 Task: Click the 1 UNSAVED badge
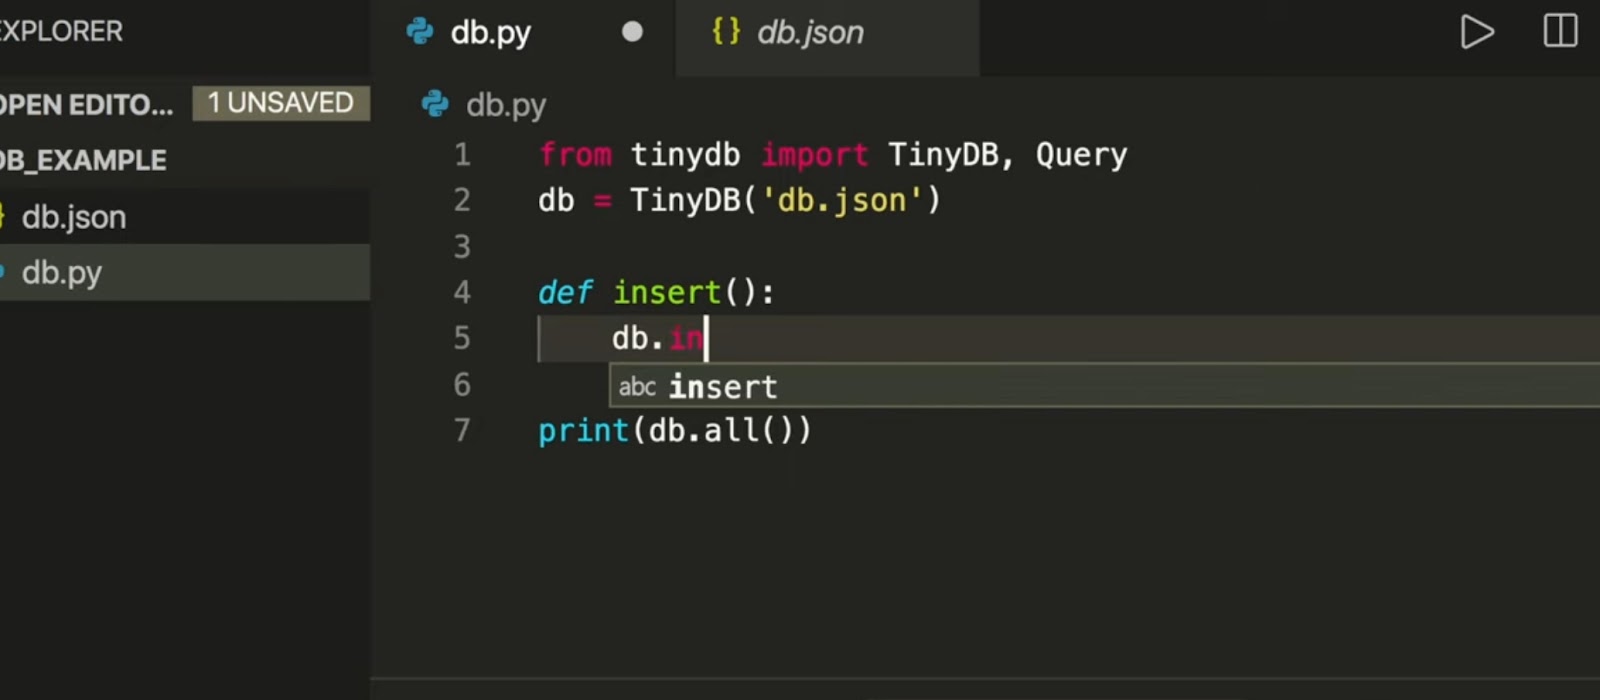[x=281, y=103]
